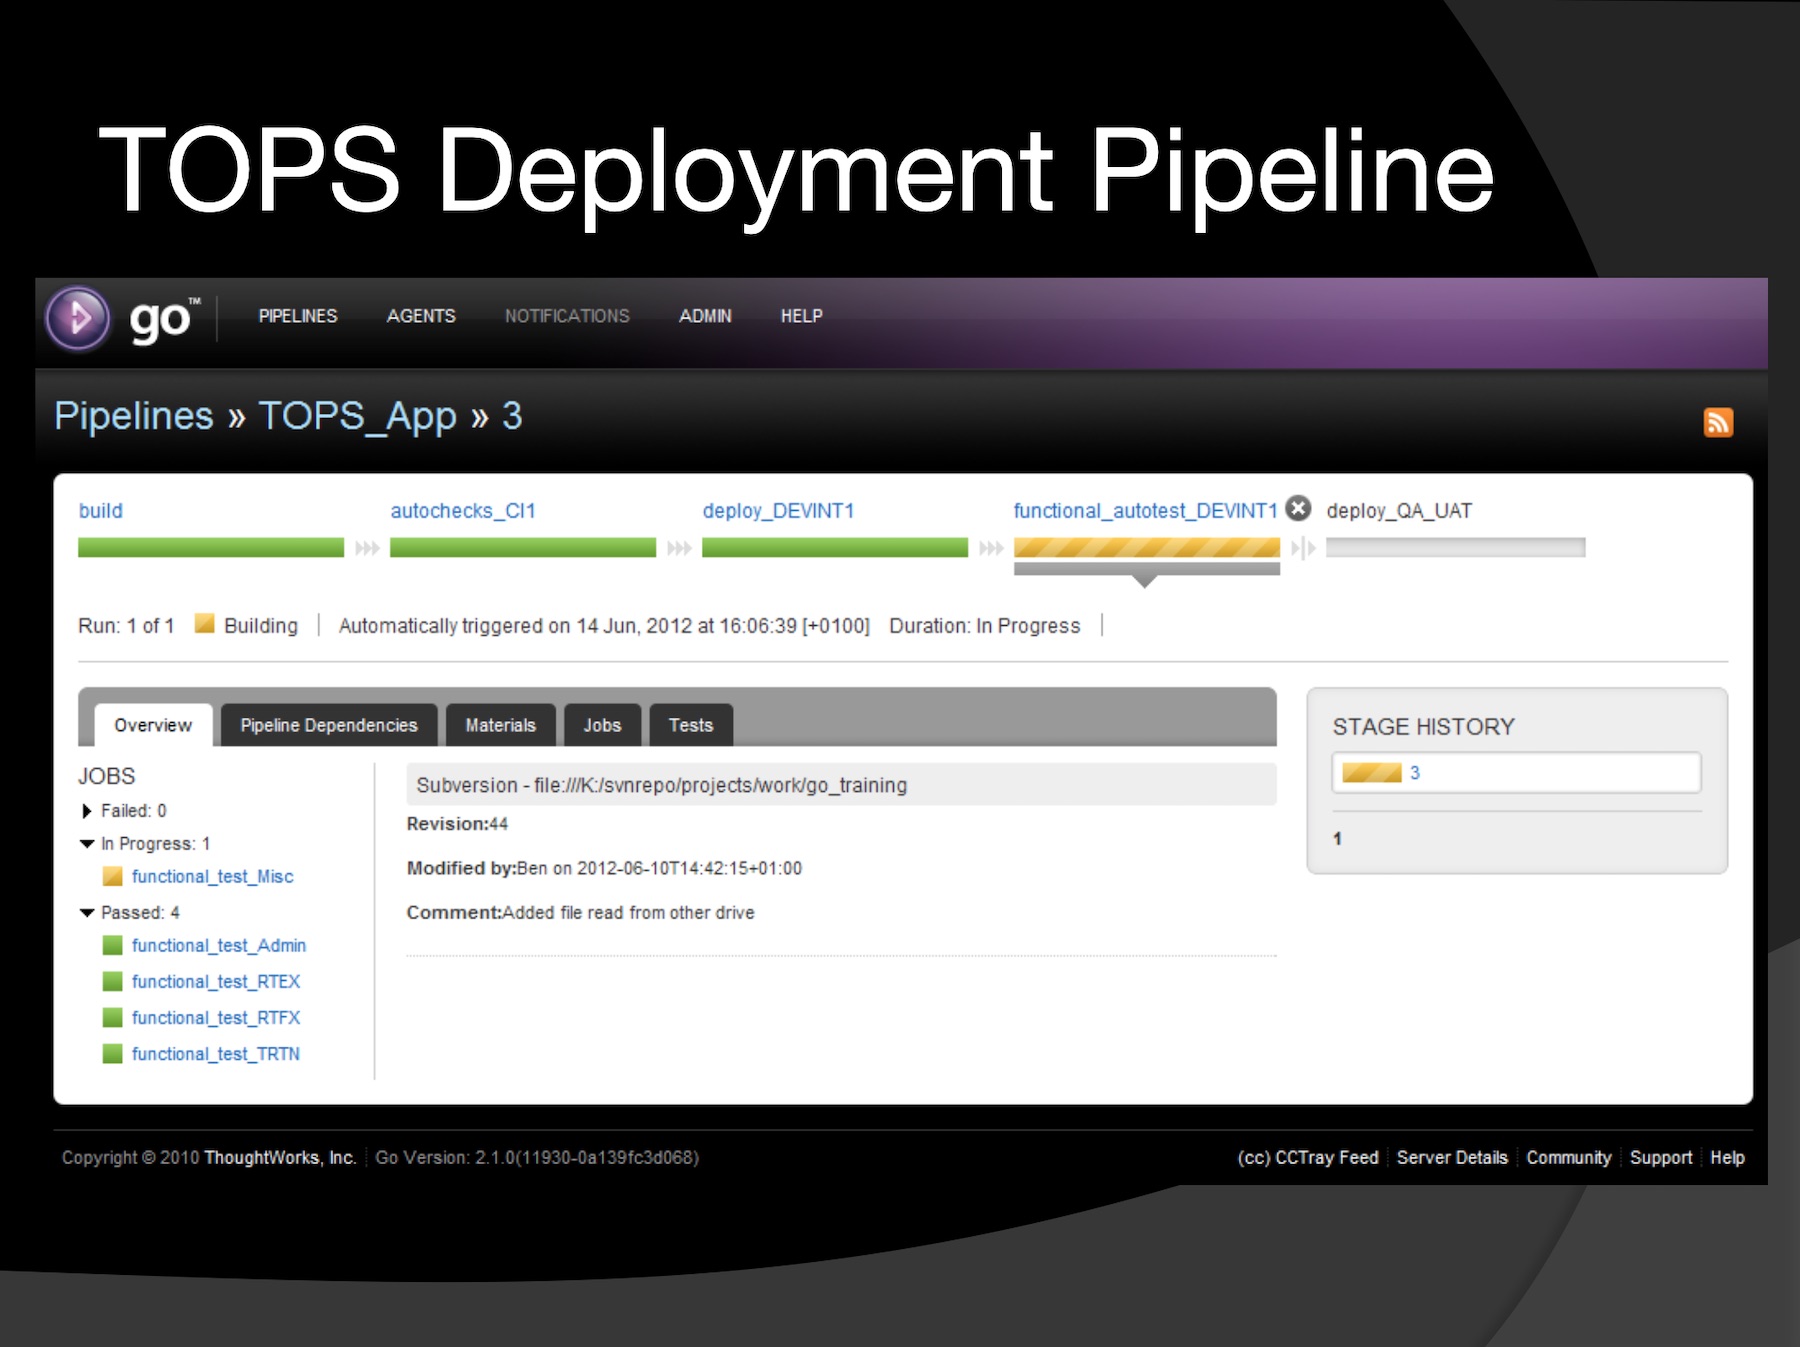Open the functional_test_RTFX job
Viewport: 1800px width, 1347px height.
coord(216,1018)
